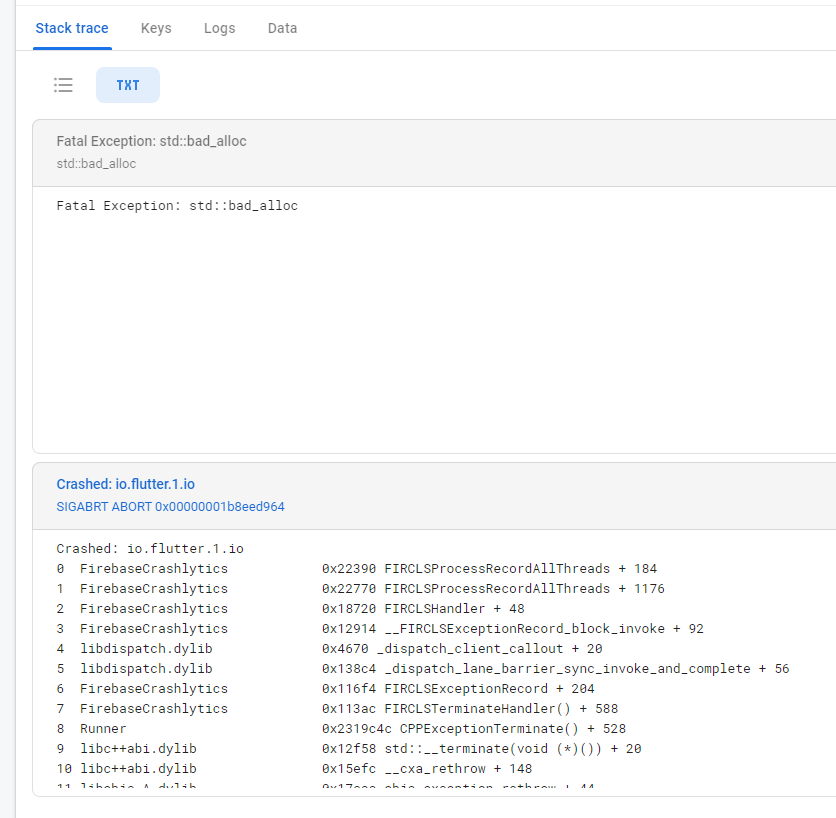Click libdispatch.dylib in frame 4
Viewport: 836px width, 818px height.
pos(146,649)
